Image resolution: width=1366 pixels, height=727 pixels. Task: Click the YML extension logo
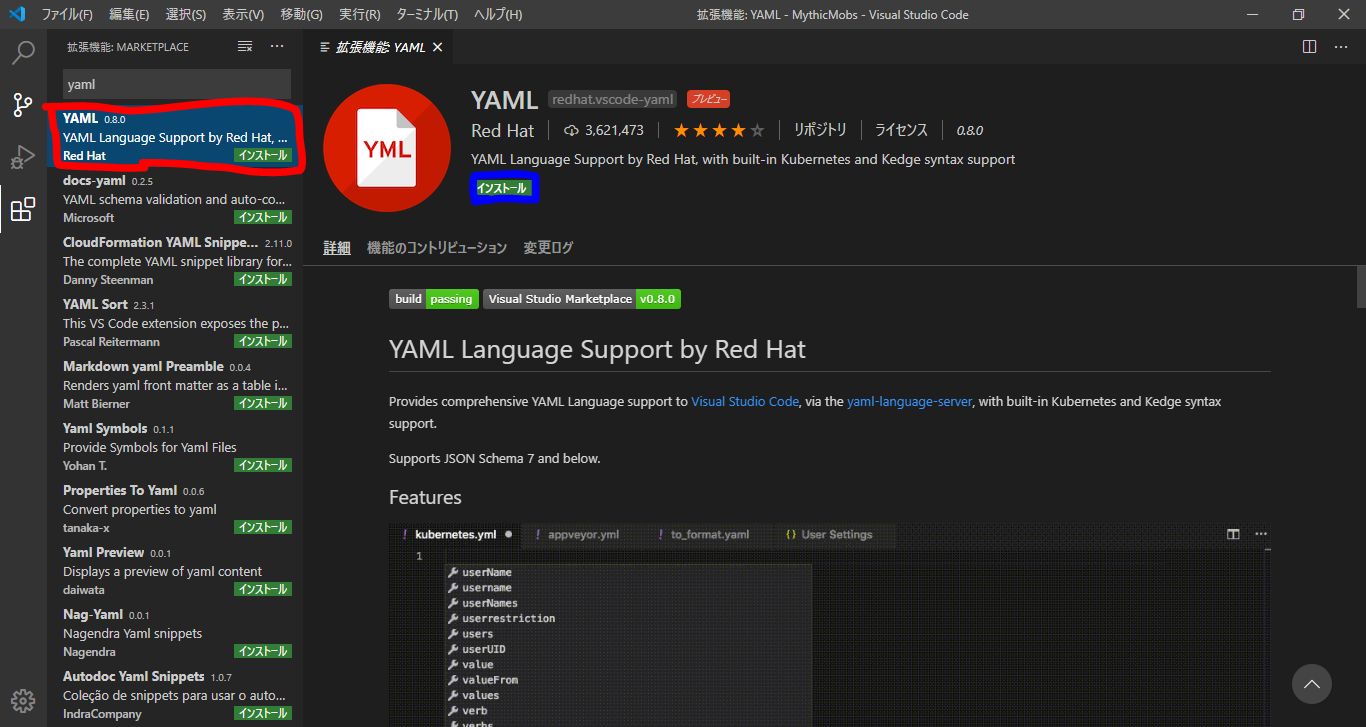pyautogui.click(x=387, y=148)
